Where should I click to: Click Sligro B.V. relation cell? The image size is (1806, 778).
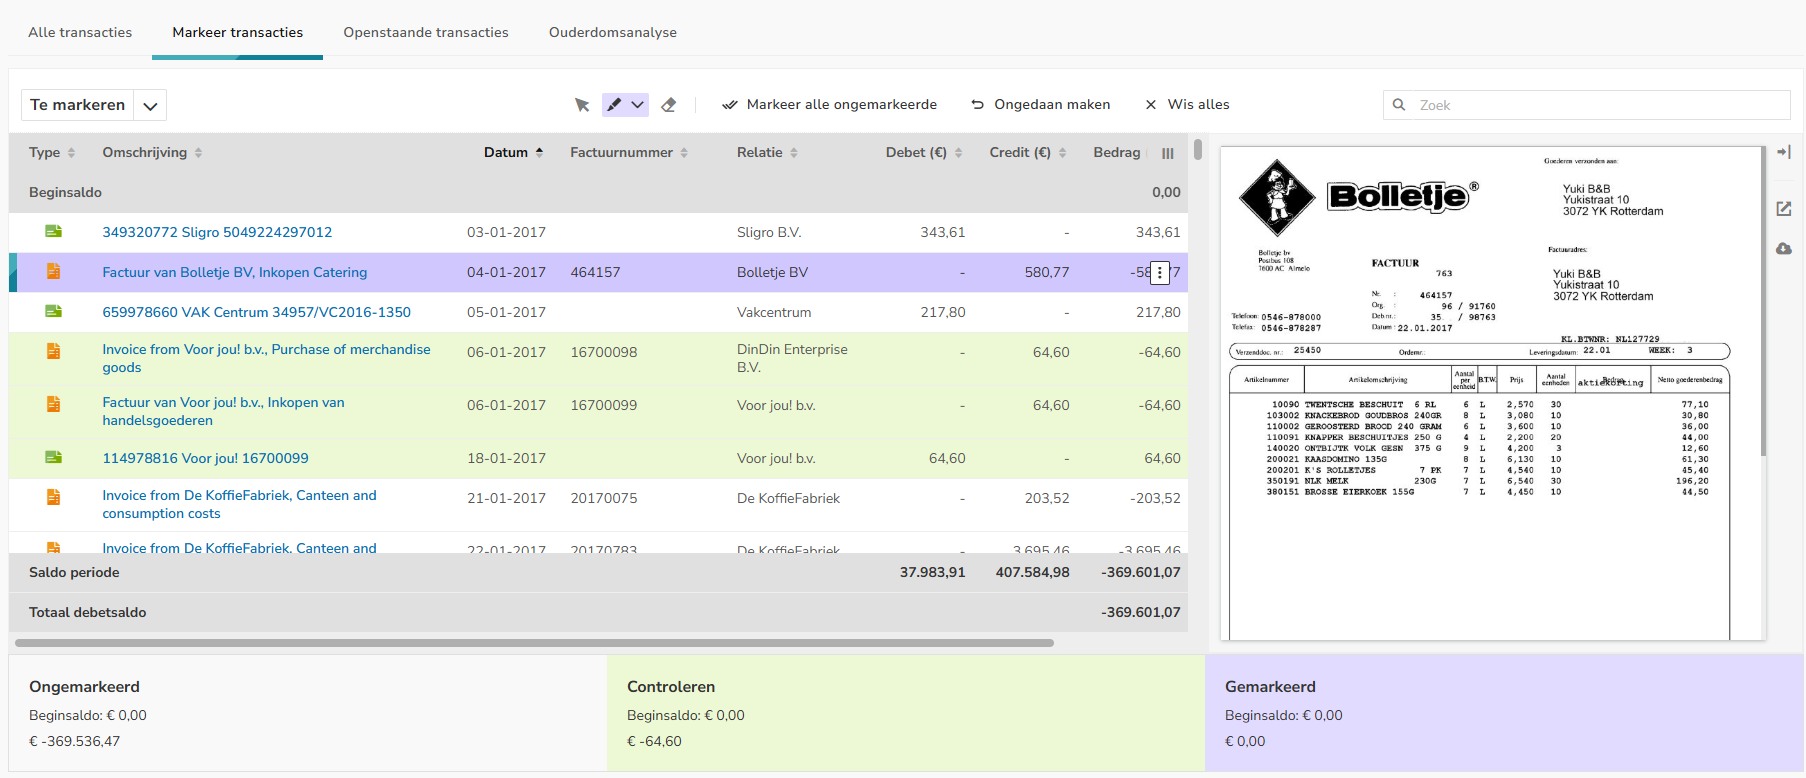769,232
